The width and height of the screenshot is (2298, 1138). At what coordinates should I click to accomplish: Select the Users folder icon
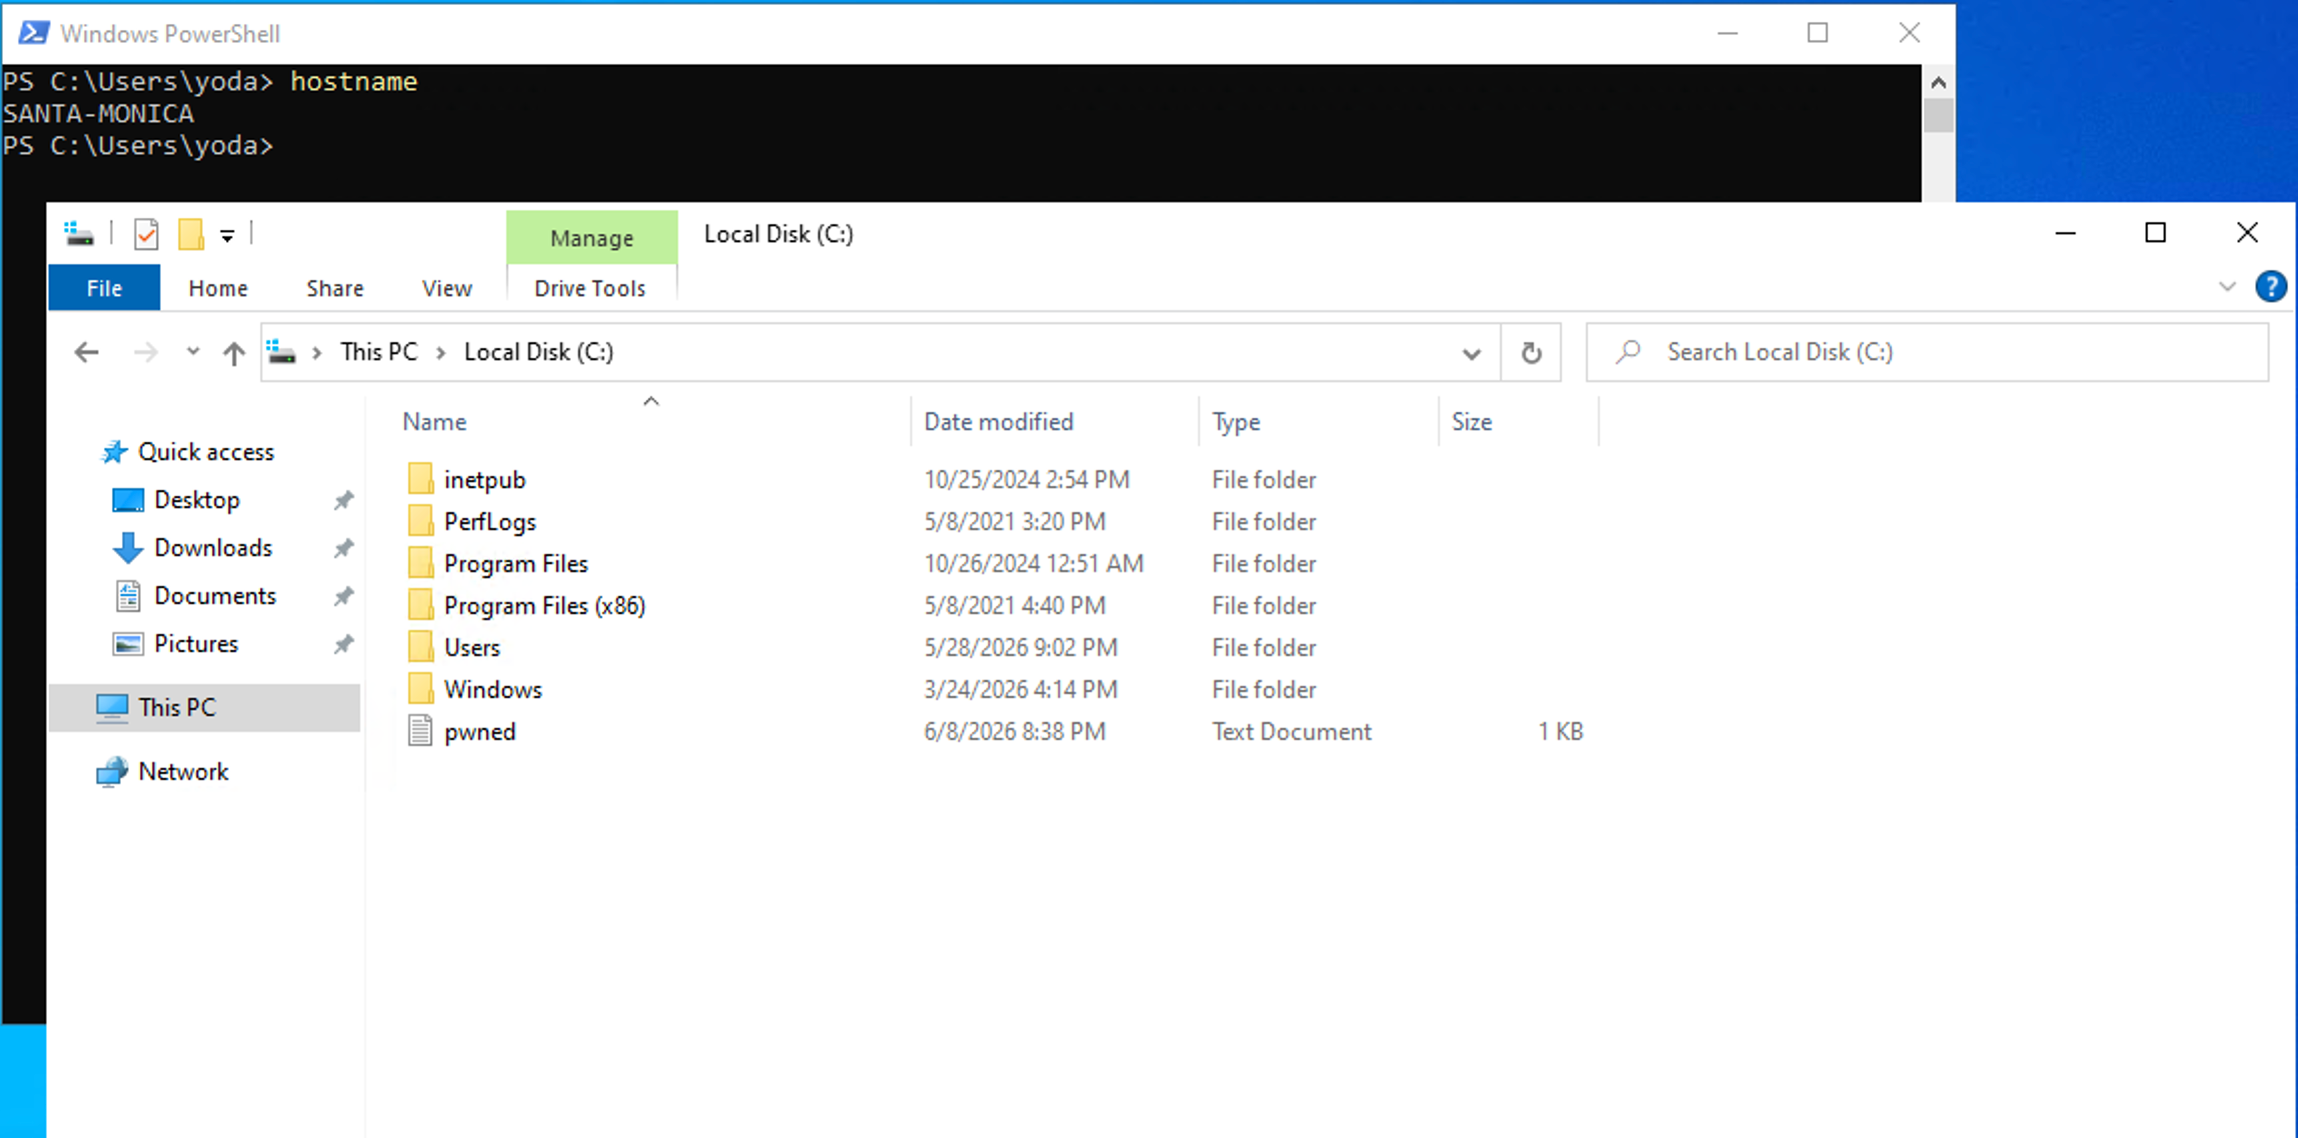click(420, 647)
